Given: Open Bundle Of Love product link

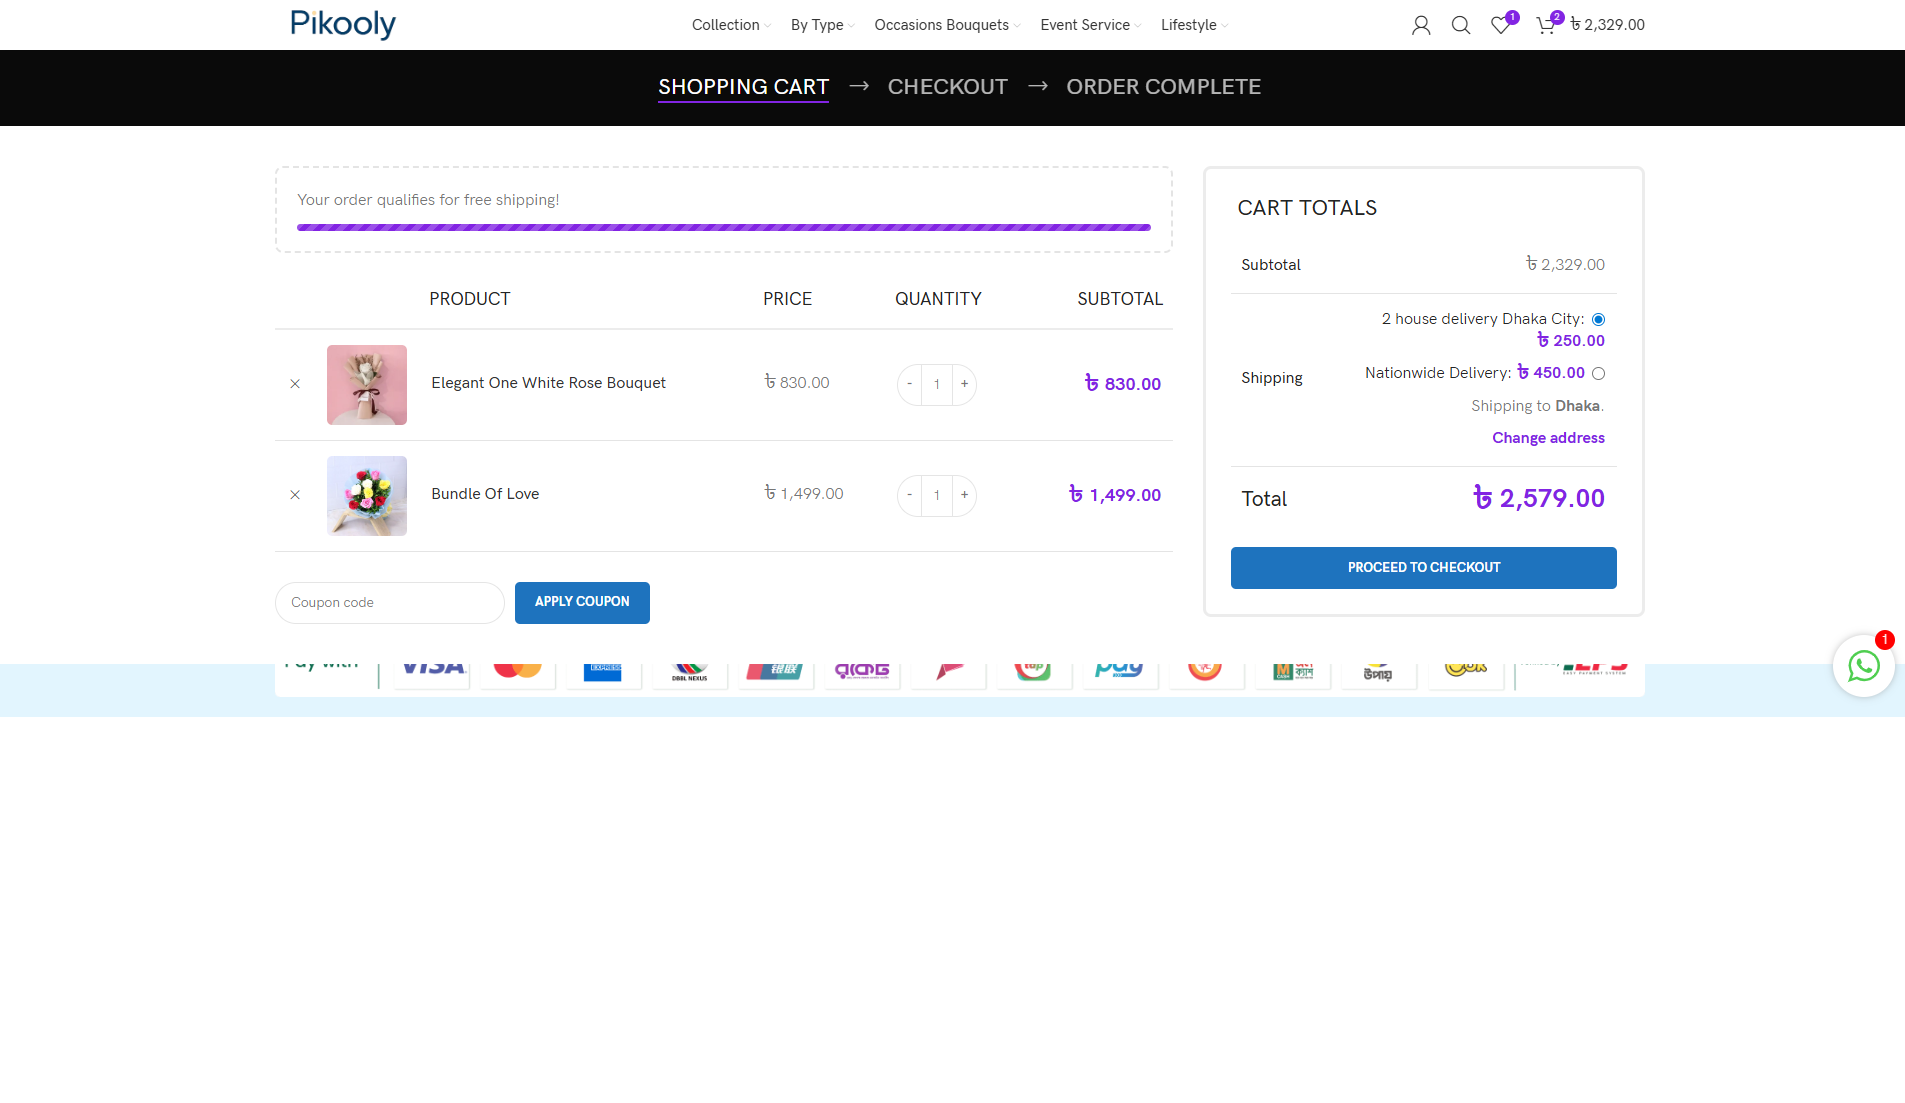Looking at the screenshot, I should pos(485,494).
